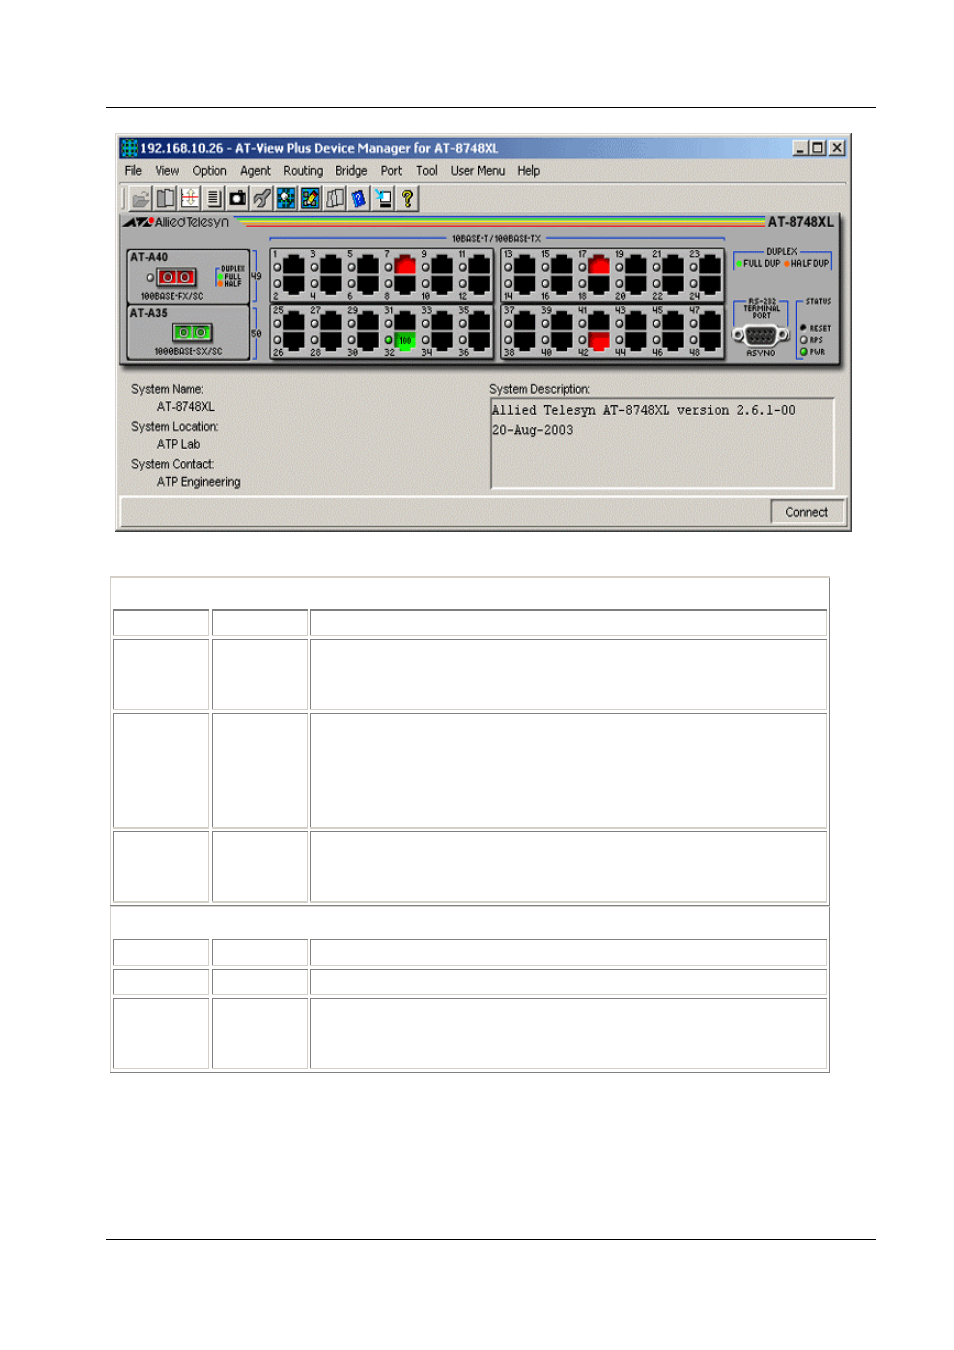Click the camera snapshot toolbar icon

(237, 198)
